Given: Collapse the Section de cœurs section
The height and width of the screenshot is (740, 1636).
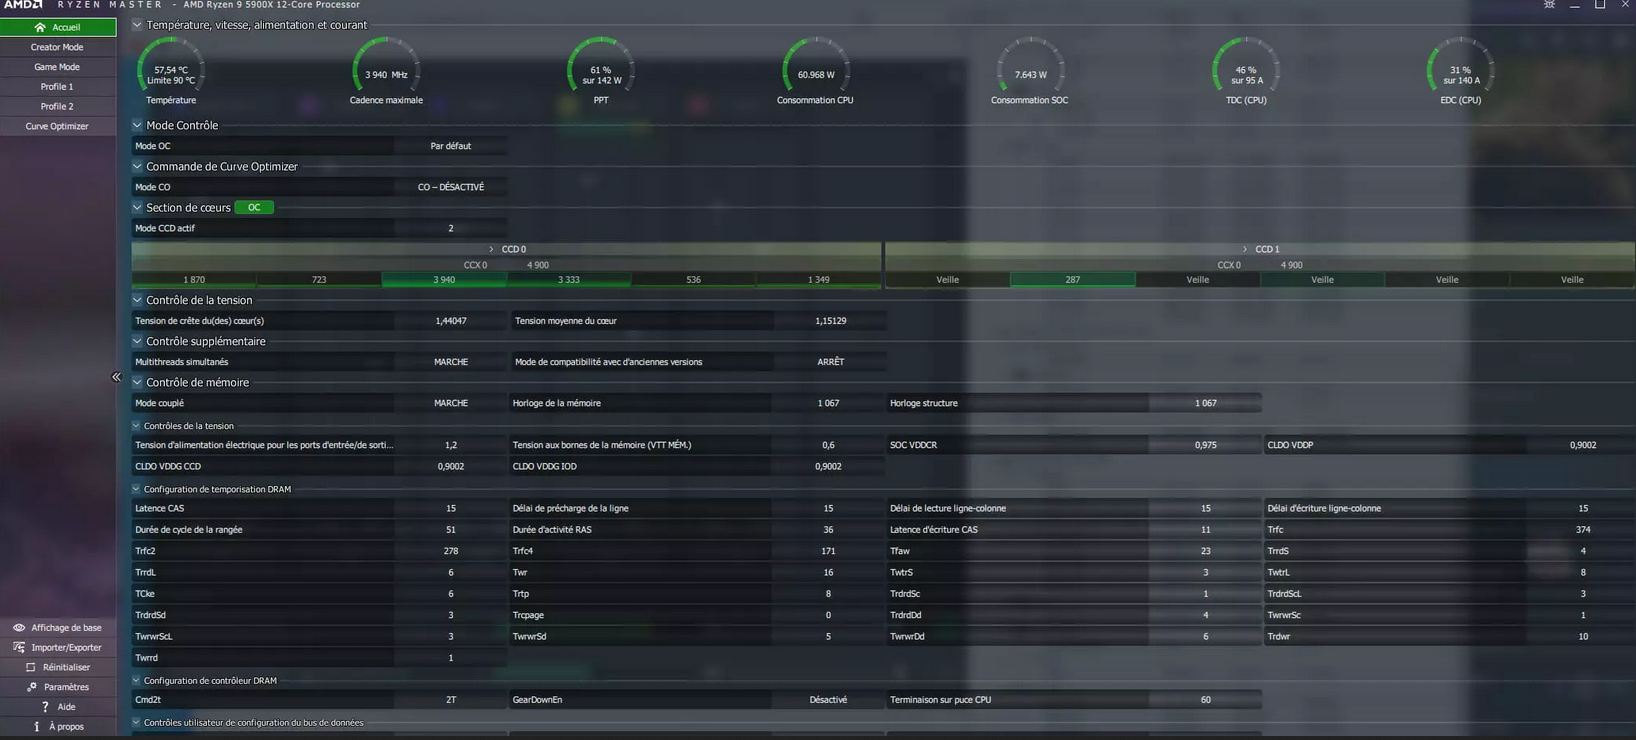Looking at the screenshot, I should click(x=137, y=208).
